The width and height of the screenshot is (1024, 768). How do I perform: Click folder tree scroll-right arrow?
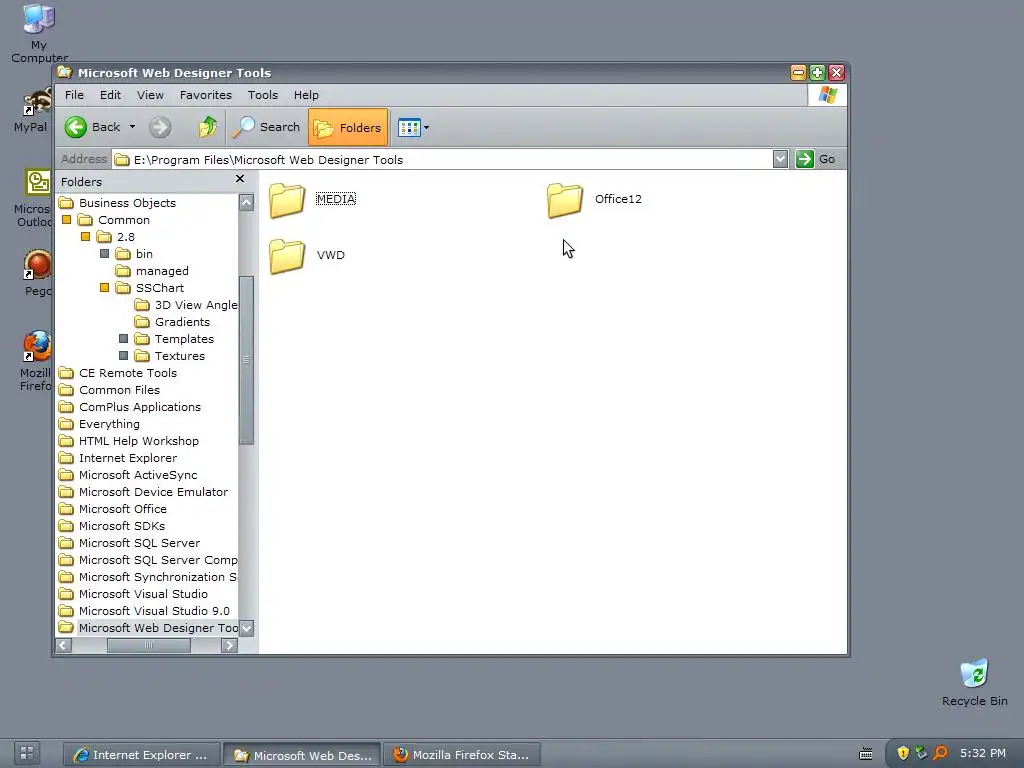229,645
